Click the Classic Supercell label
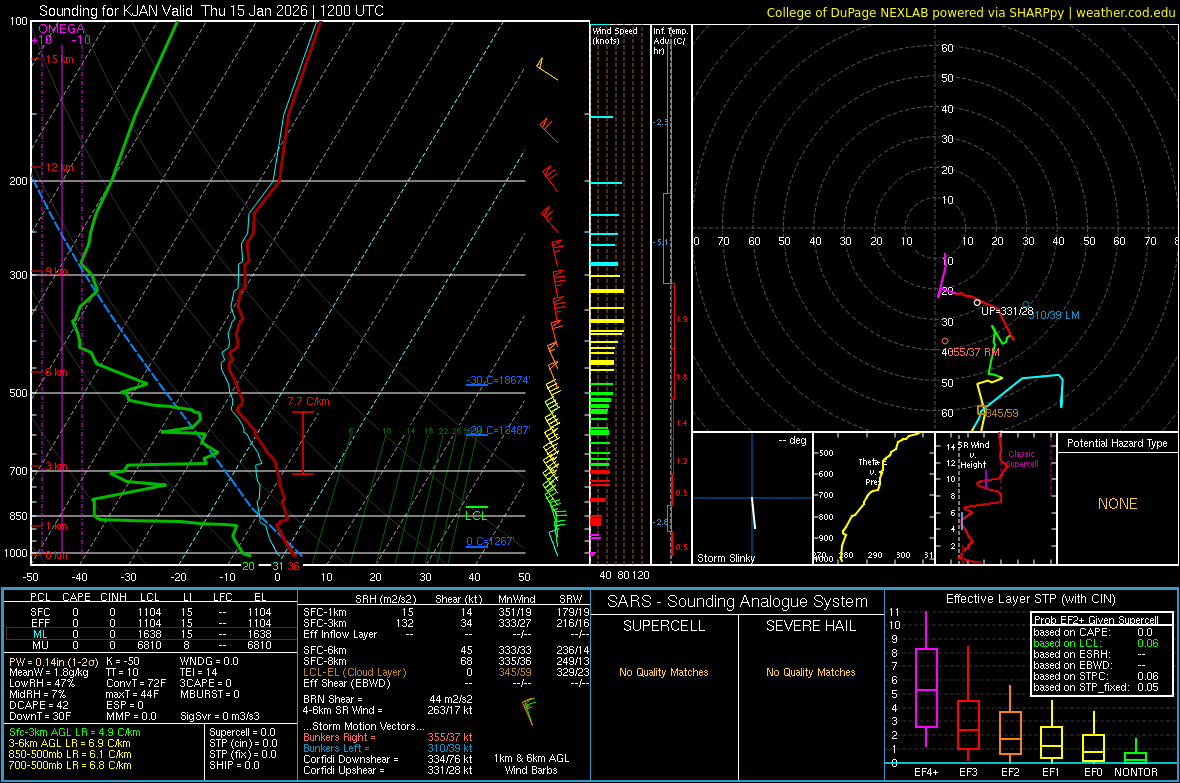The image size is (1180, 783). 1022,459
